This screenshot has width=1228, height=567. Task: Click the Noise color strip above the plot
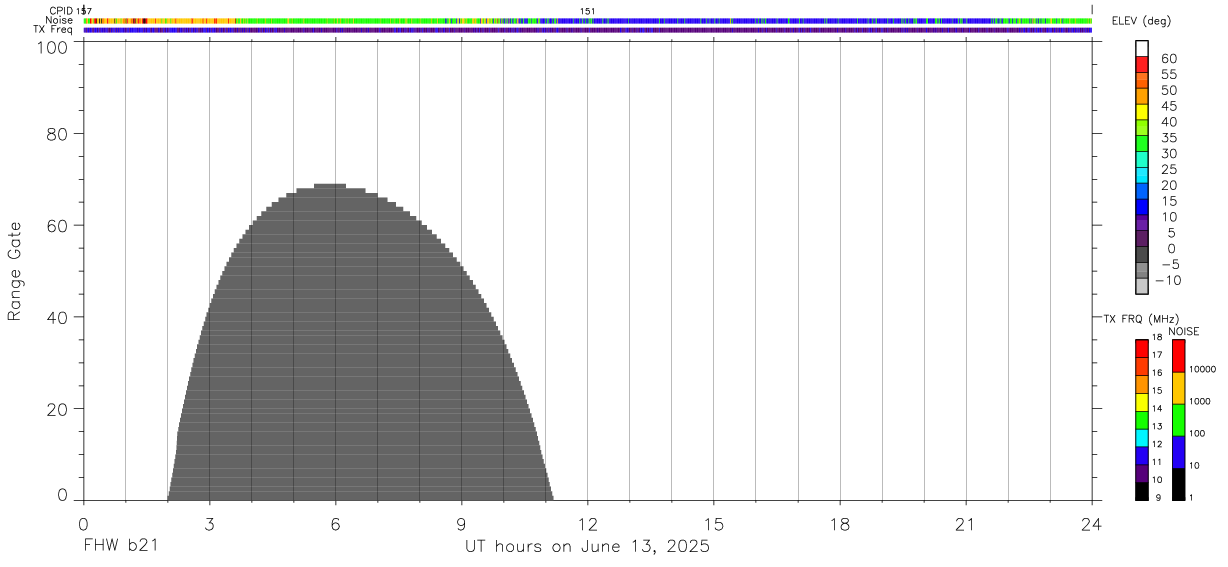[588, 20]
